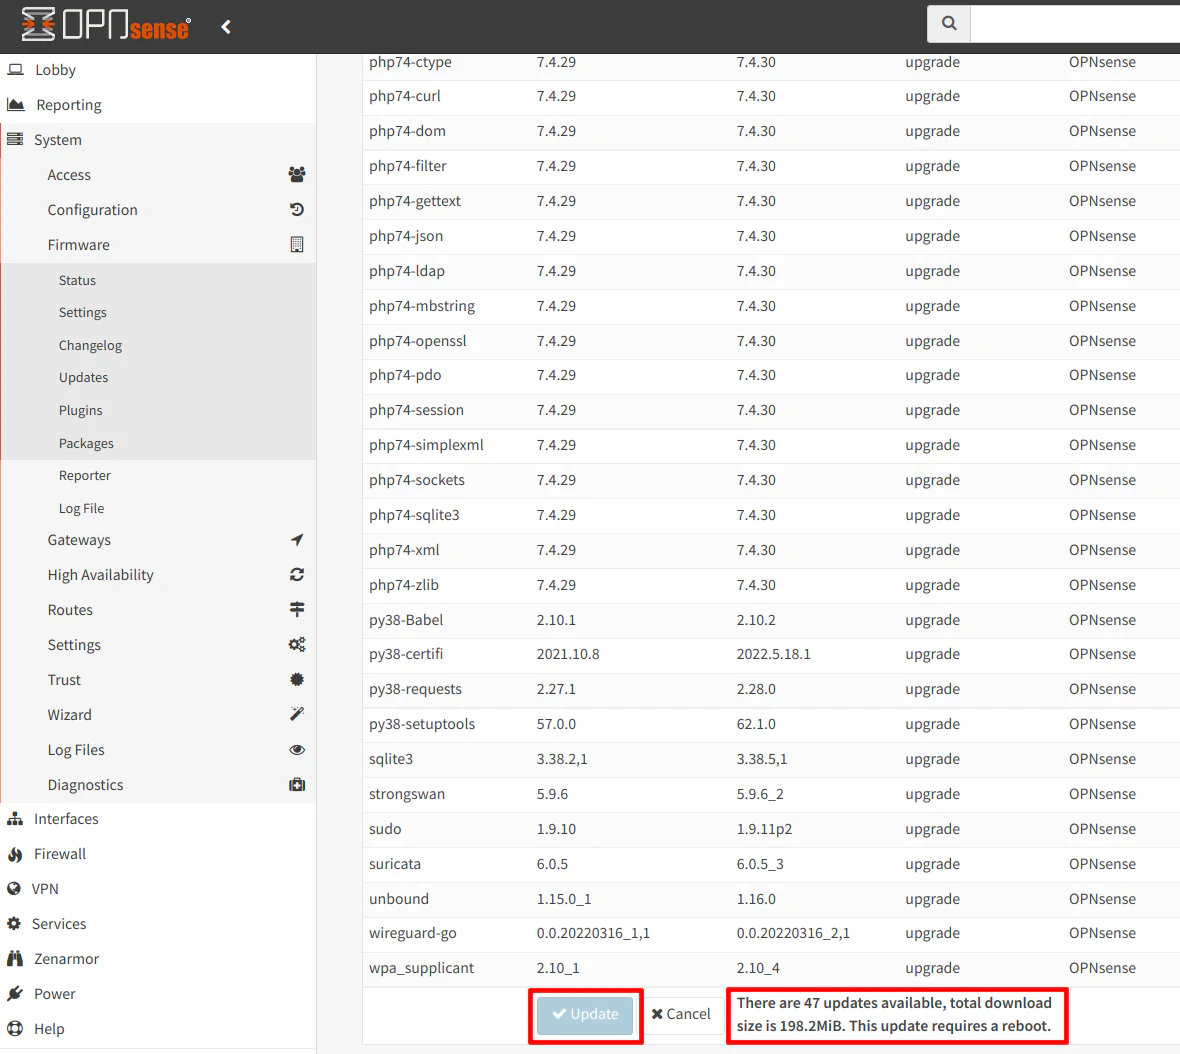Open the VPN menu
Image resolution: width=1180 pixels, height=1054 pixels.
pos(45,889)
